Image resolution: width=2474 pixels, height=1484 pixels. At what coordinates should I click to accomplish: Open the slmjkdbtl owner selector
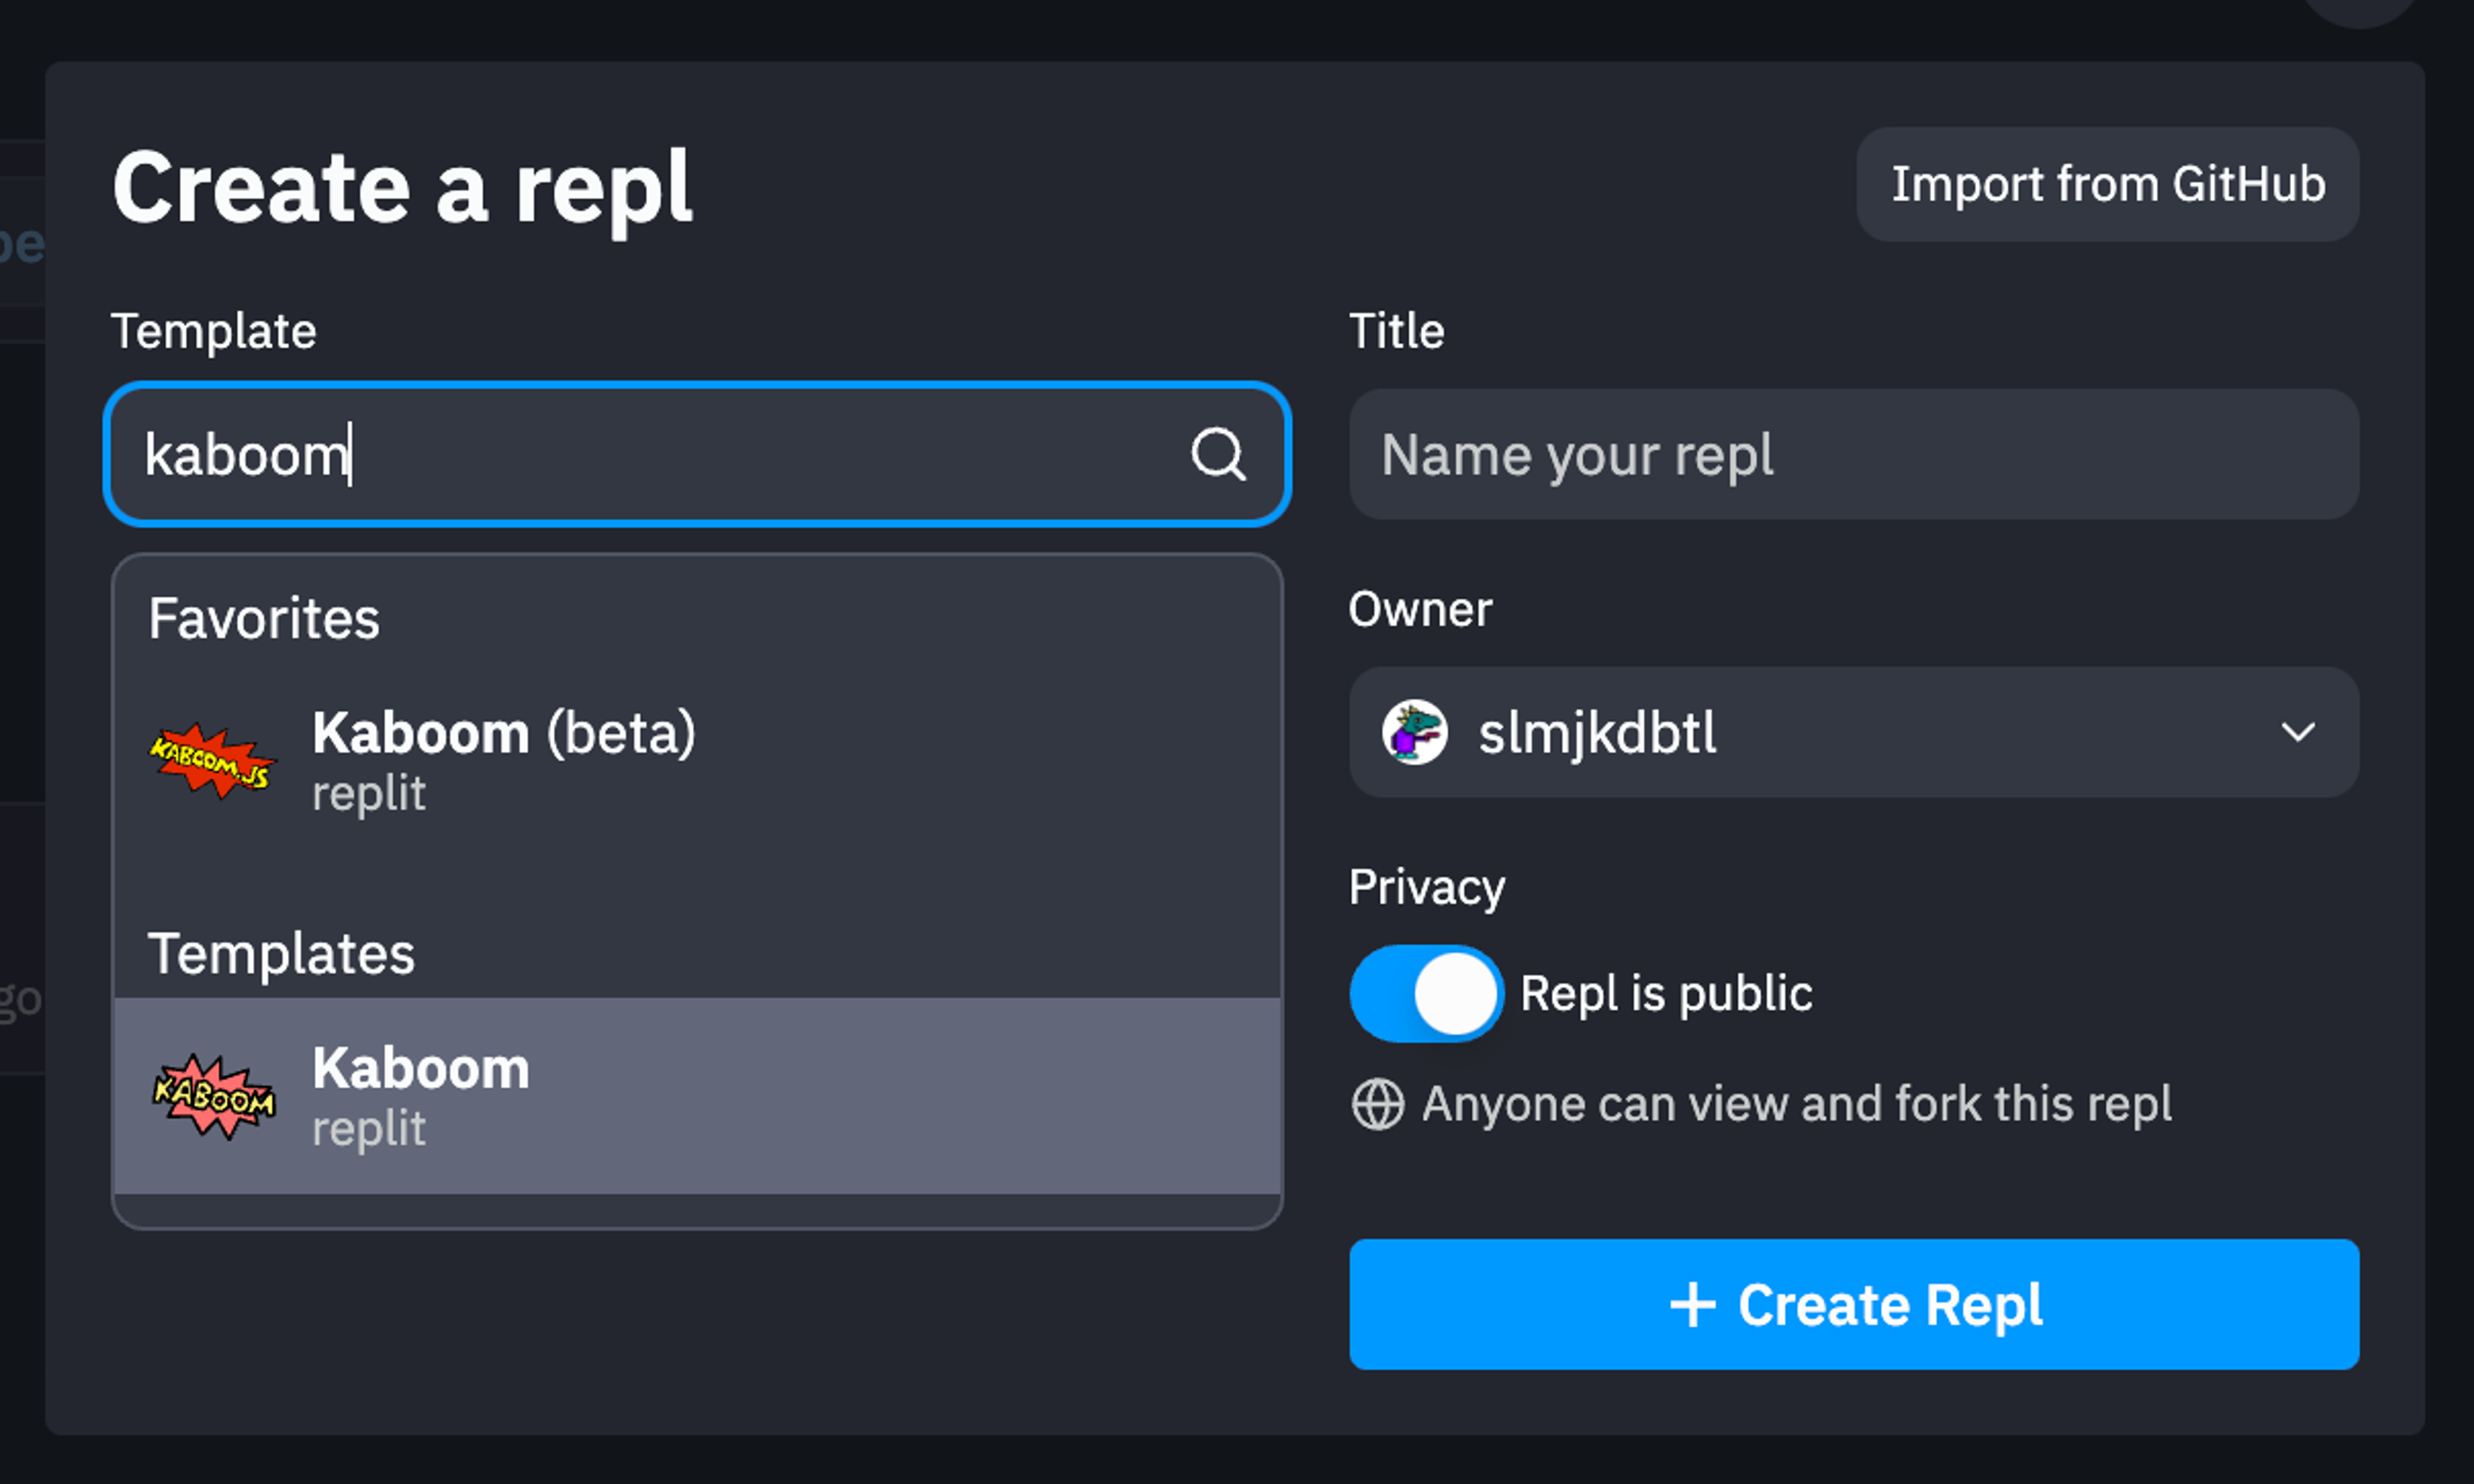coord(1852,732)
